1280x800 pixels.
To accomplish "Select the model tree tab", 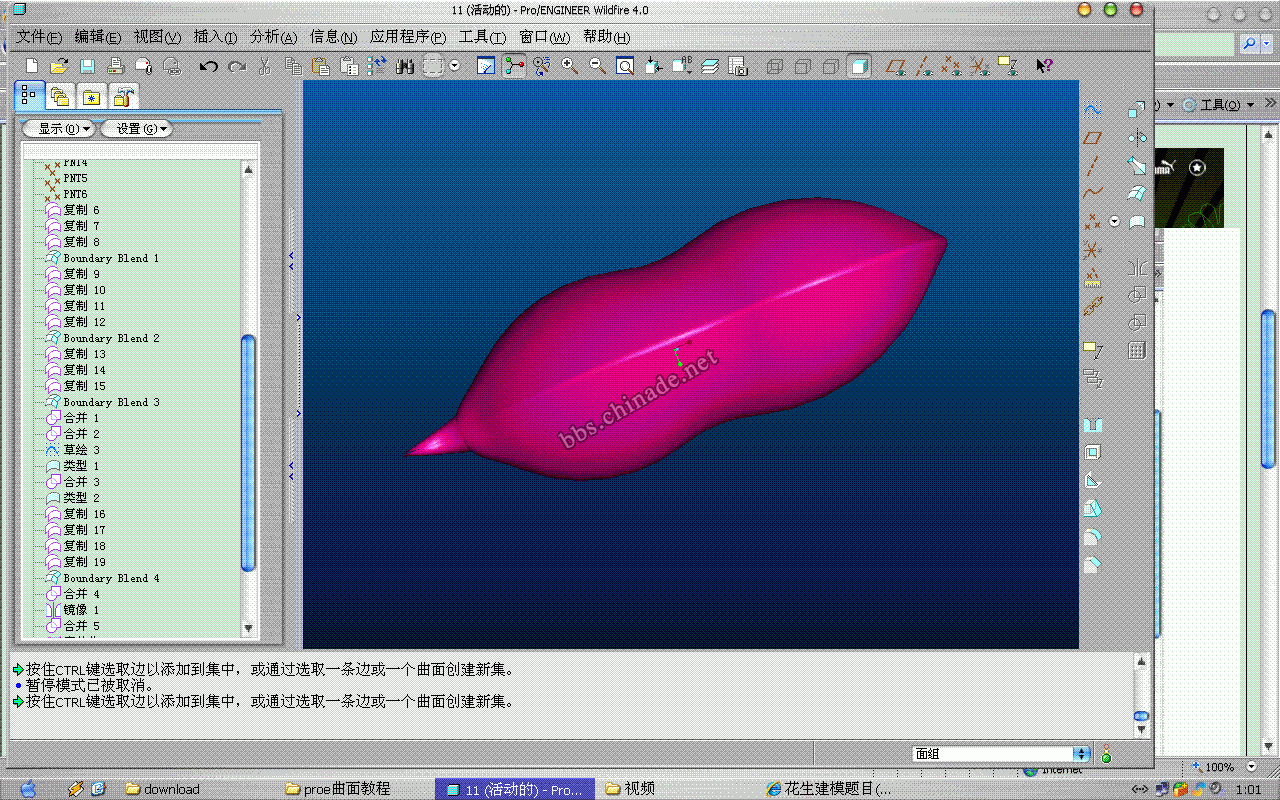I will tap(28, 96).
